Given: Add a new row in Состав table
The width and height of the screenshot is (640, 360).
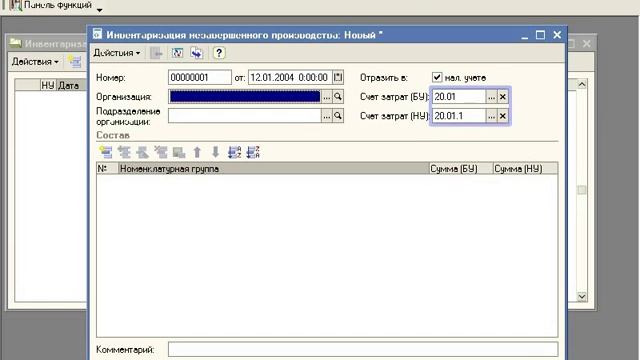Looking at the screenshot, I should (106, 152).
